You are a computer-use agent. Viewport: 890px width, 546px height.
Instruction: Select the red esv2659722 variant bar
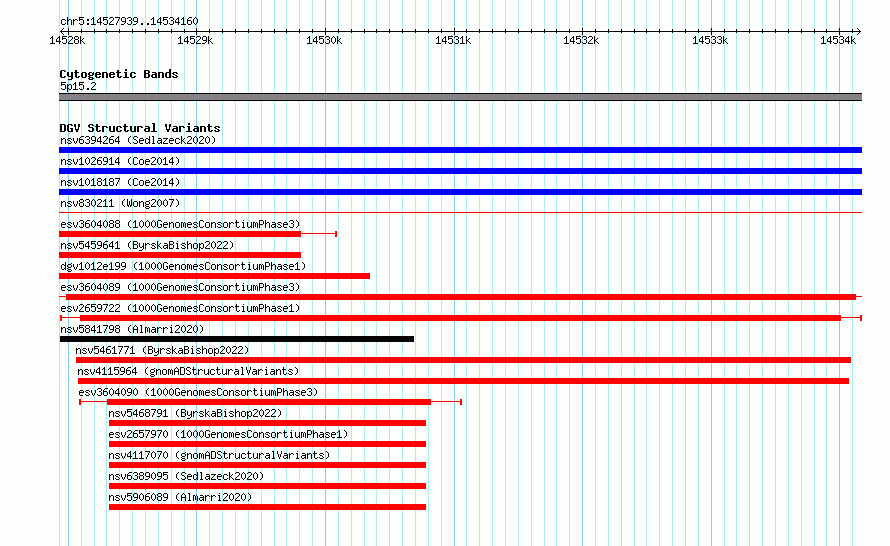[x=460, y=318]
